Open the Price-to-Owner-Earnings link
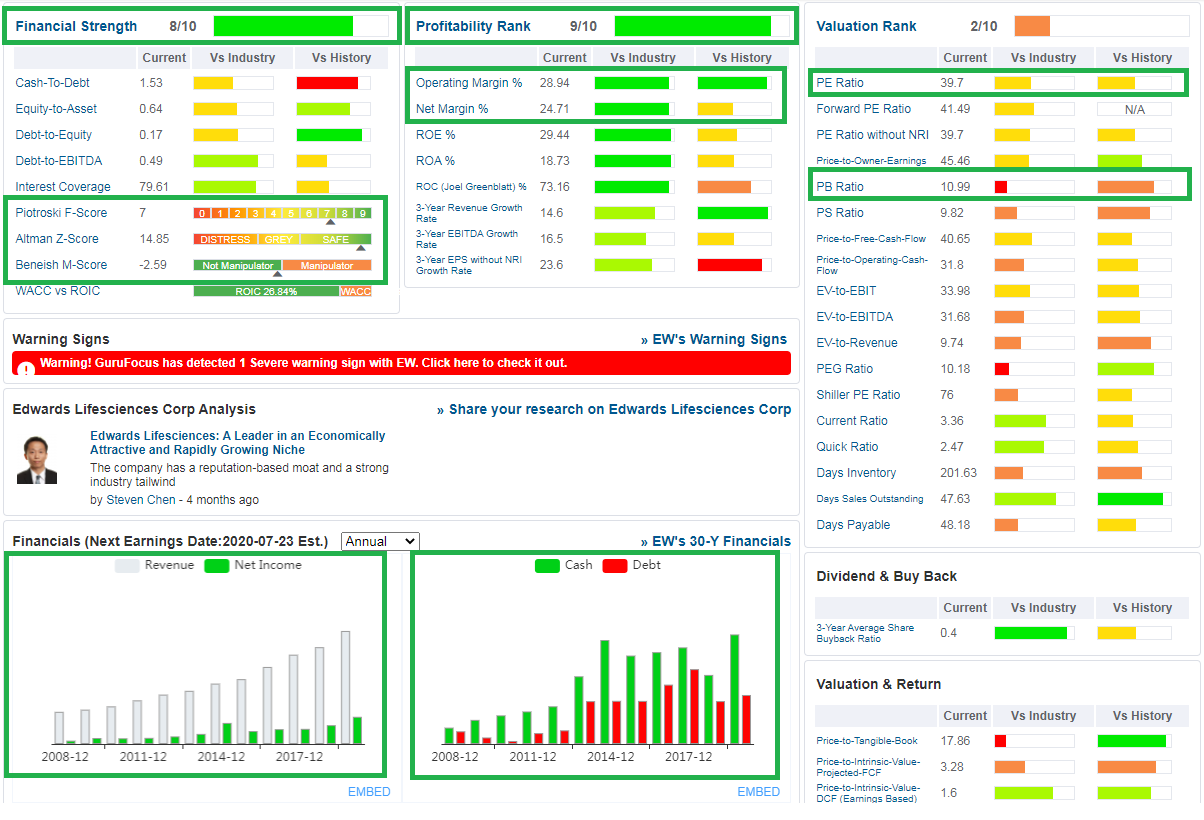Screen dimensions: 1204x820 (871, 161)
